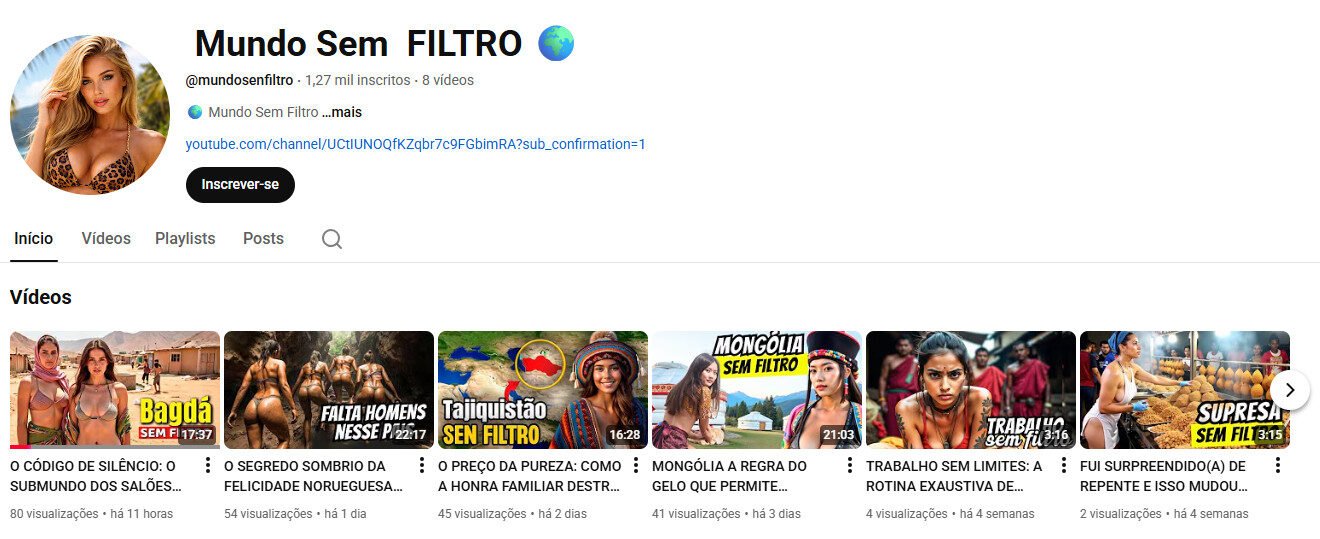Image resolution: width=1320 pixels, height=539 pixels.
Task: Open the youtube.com/channel subscription link
Action: pos(416,144)
